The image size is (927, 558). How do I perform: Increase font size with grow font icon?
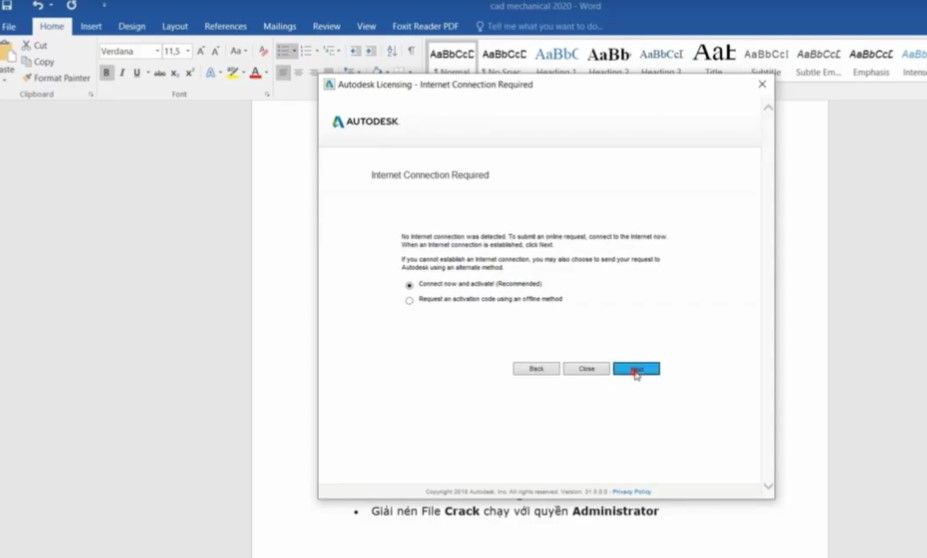pyautogui.click(x=201, y=51)
